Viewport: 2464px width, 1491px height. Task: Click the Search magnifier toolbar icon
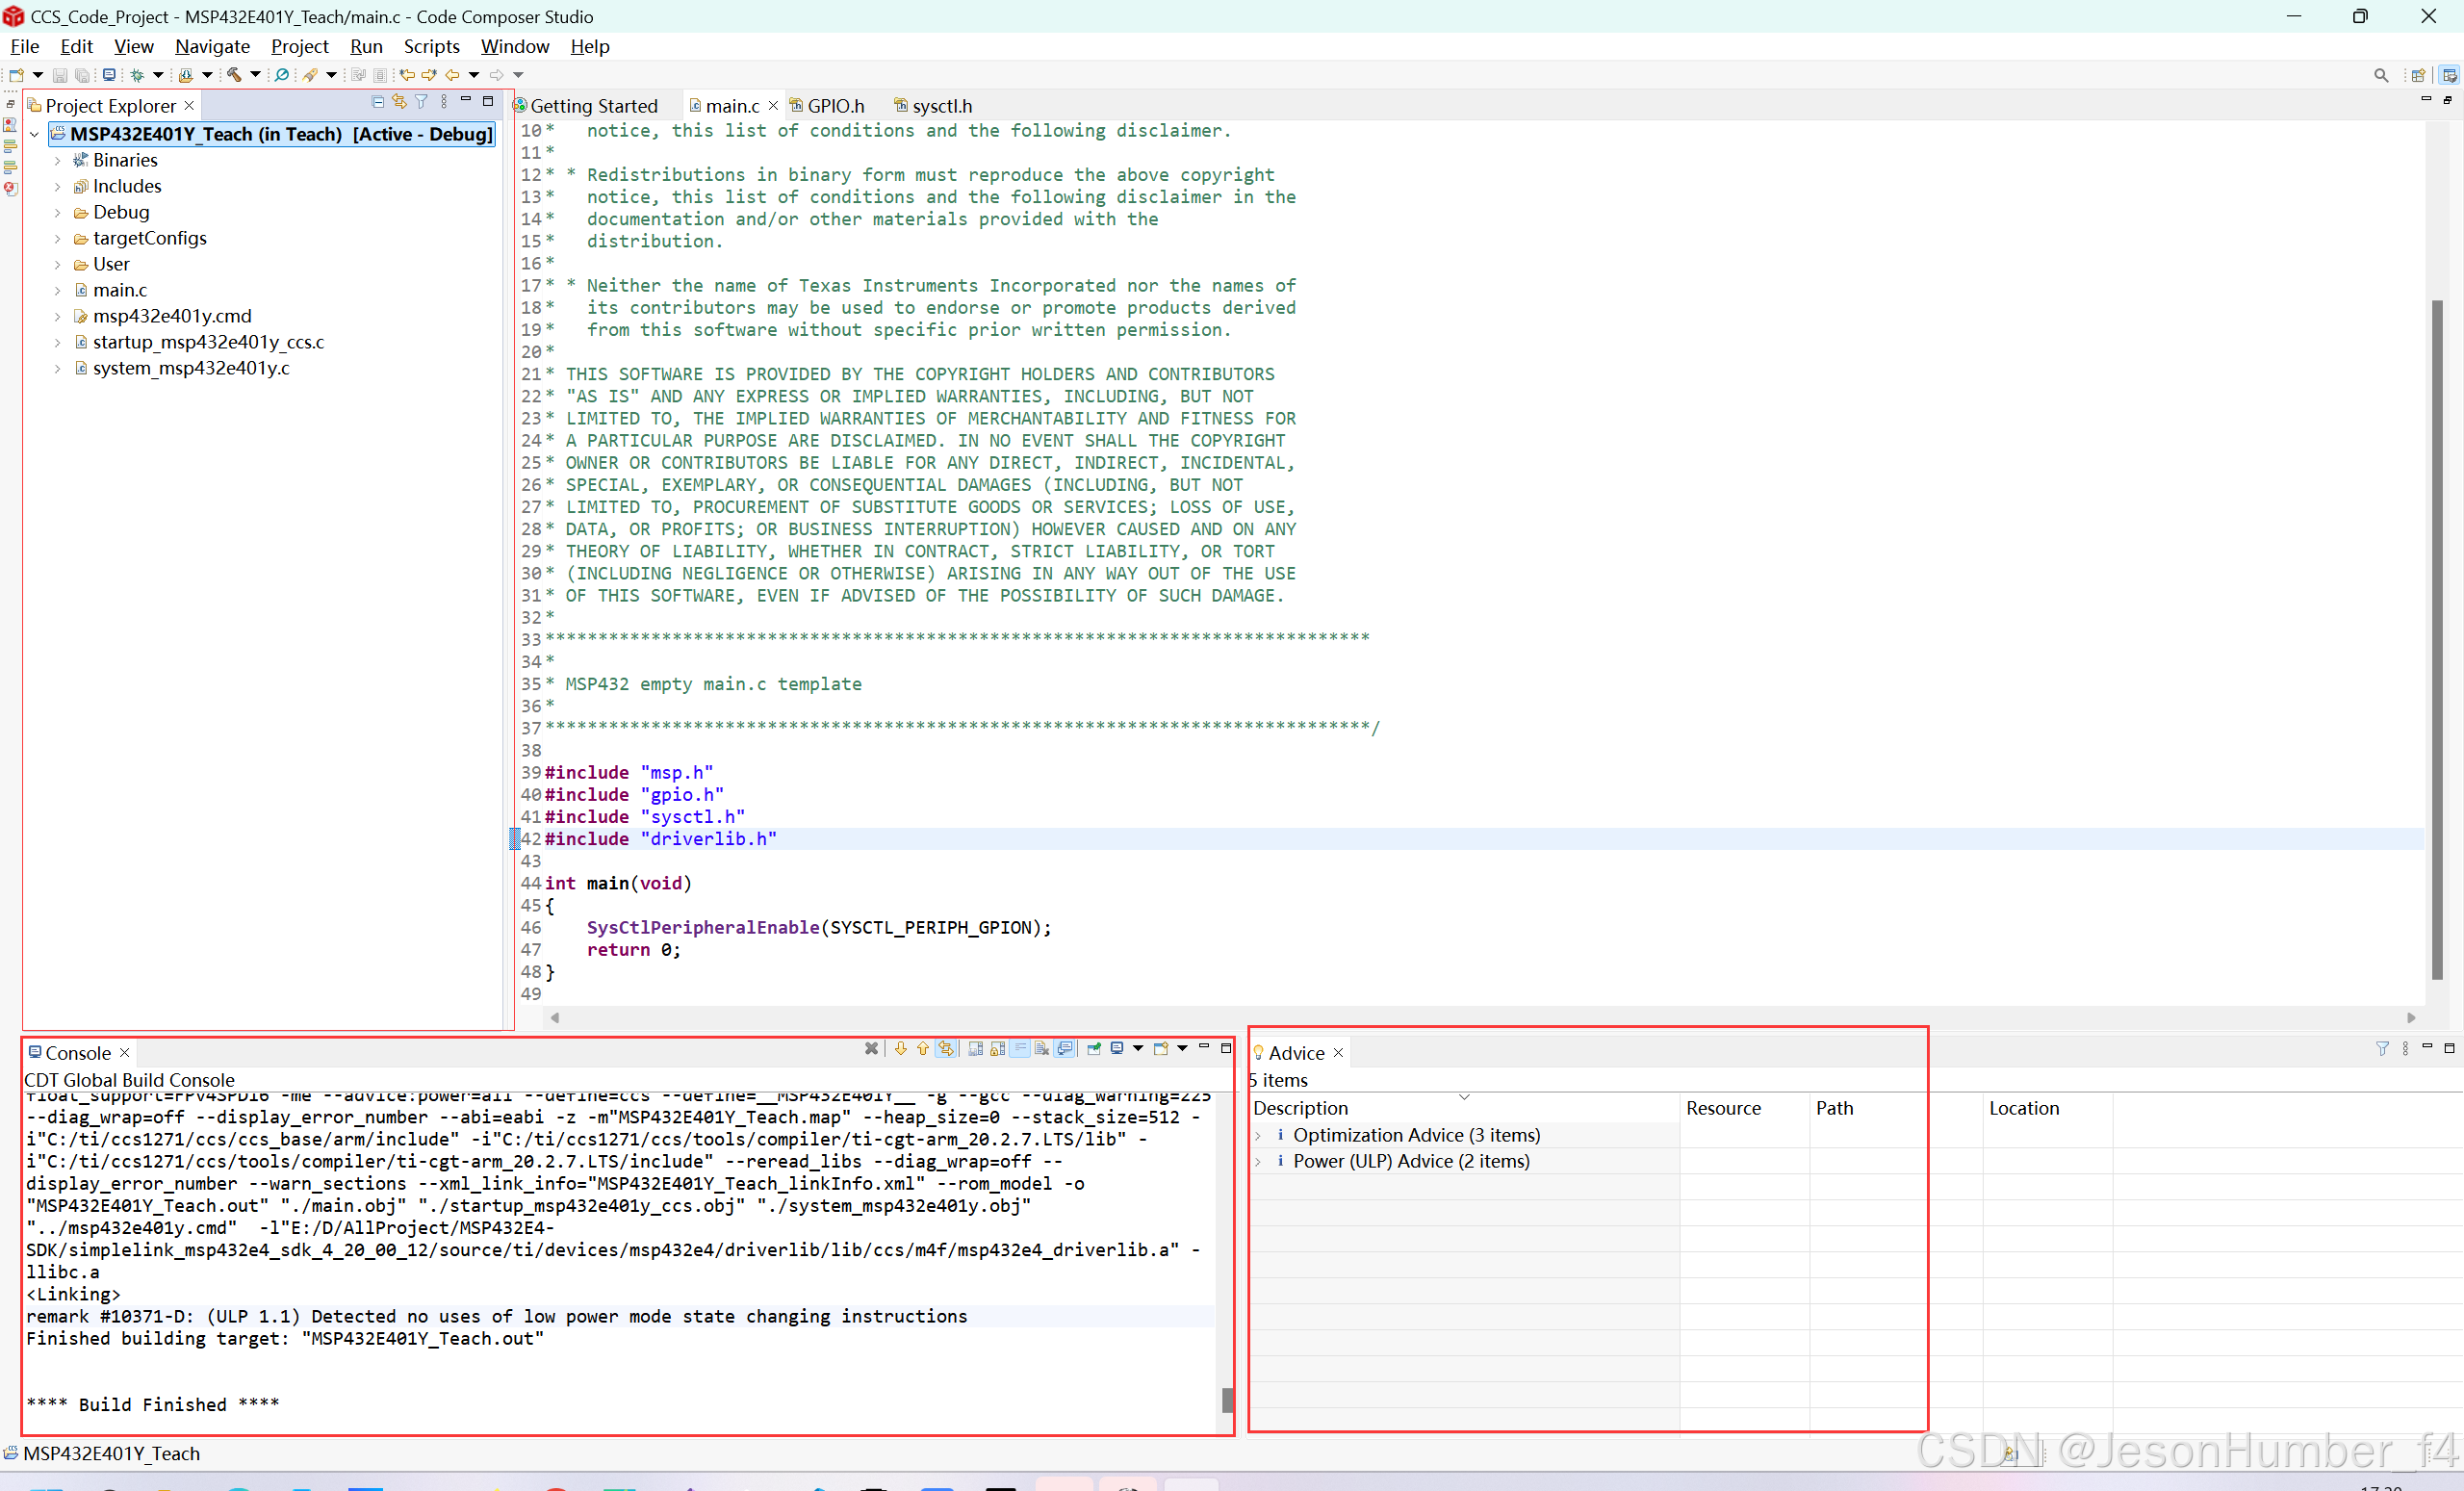282,74
